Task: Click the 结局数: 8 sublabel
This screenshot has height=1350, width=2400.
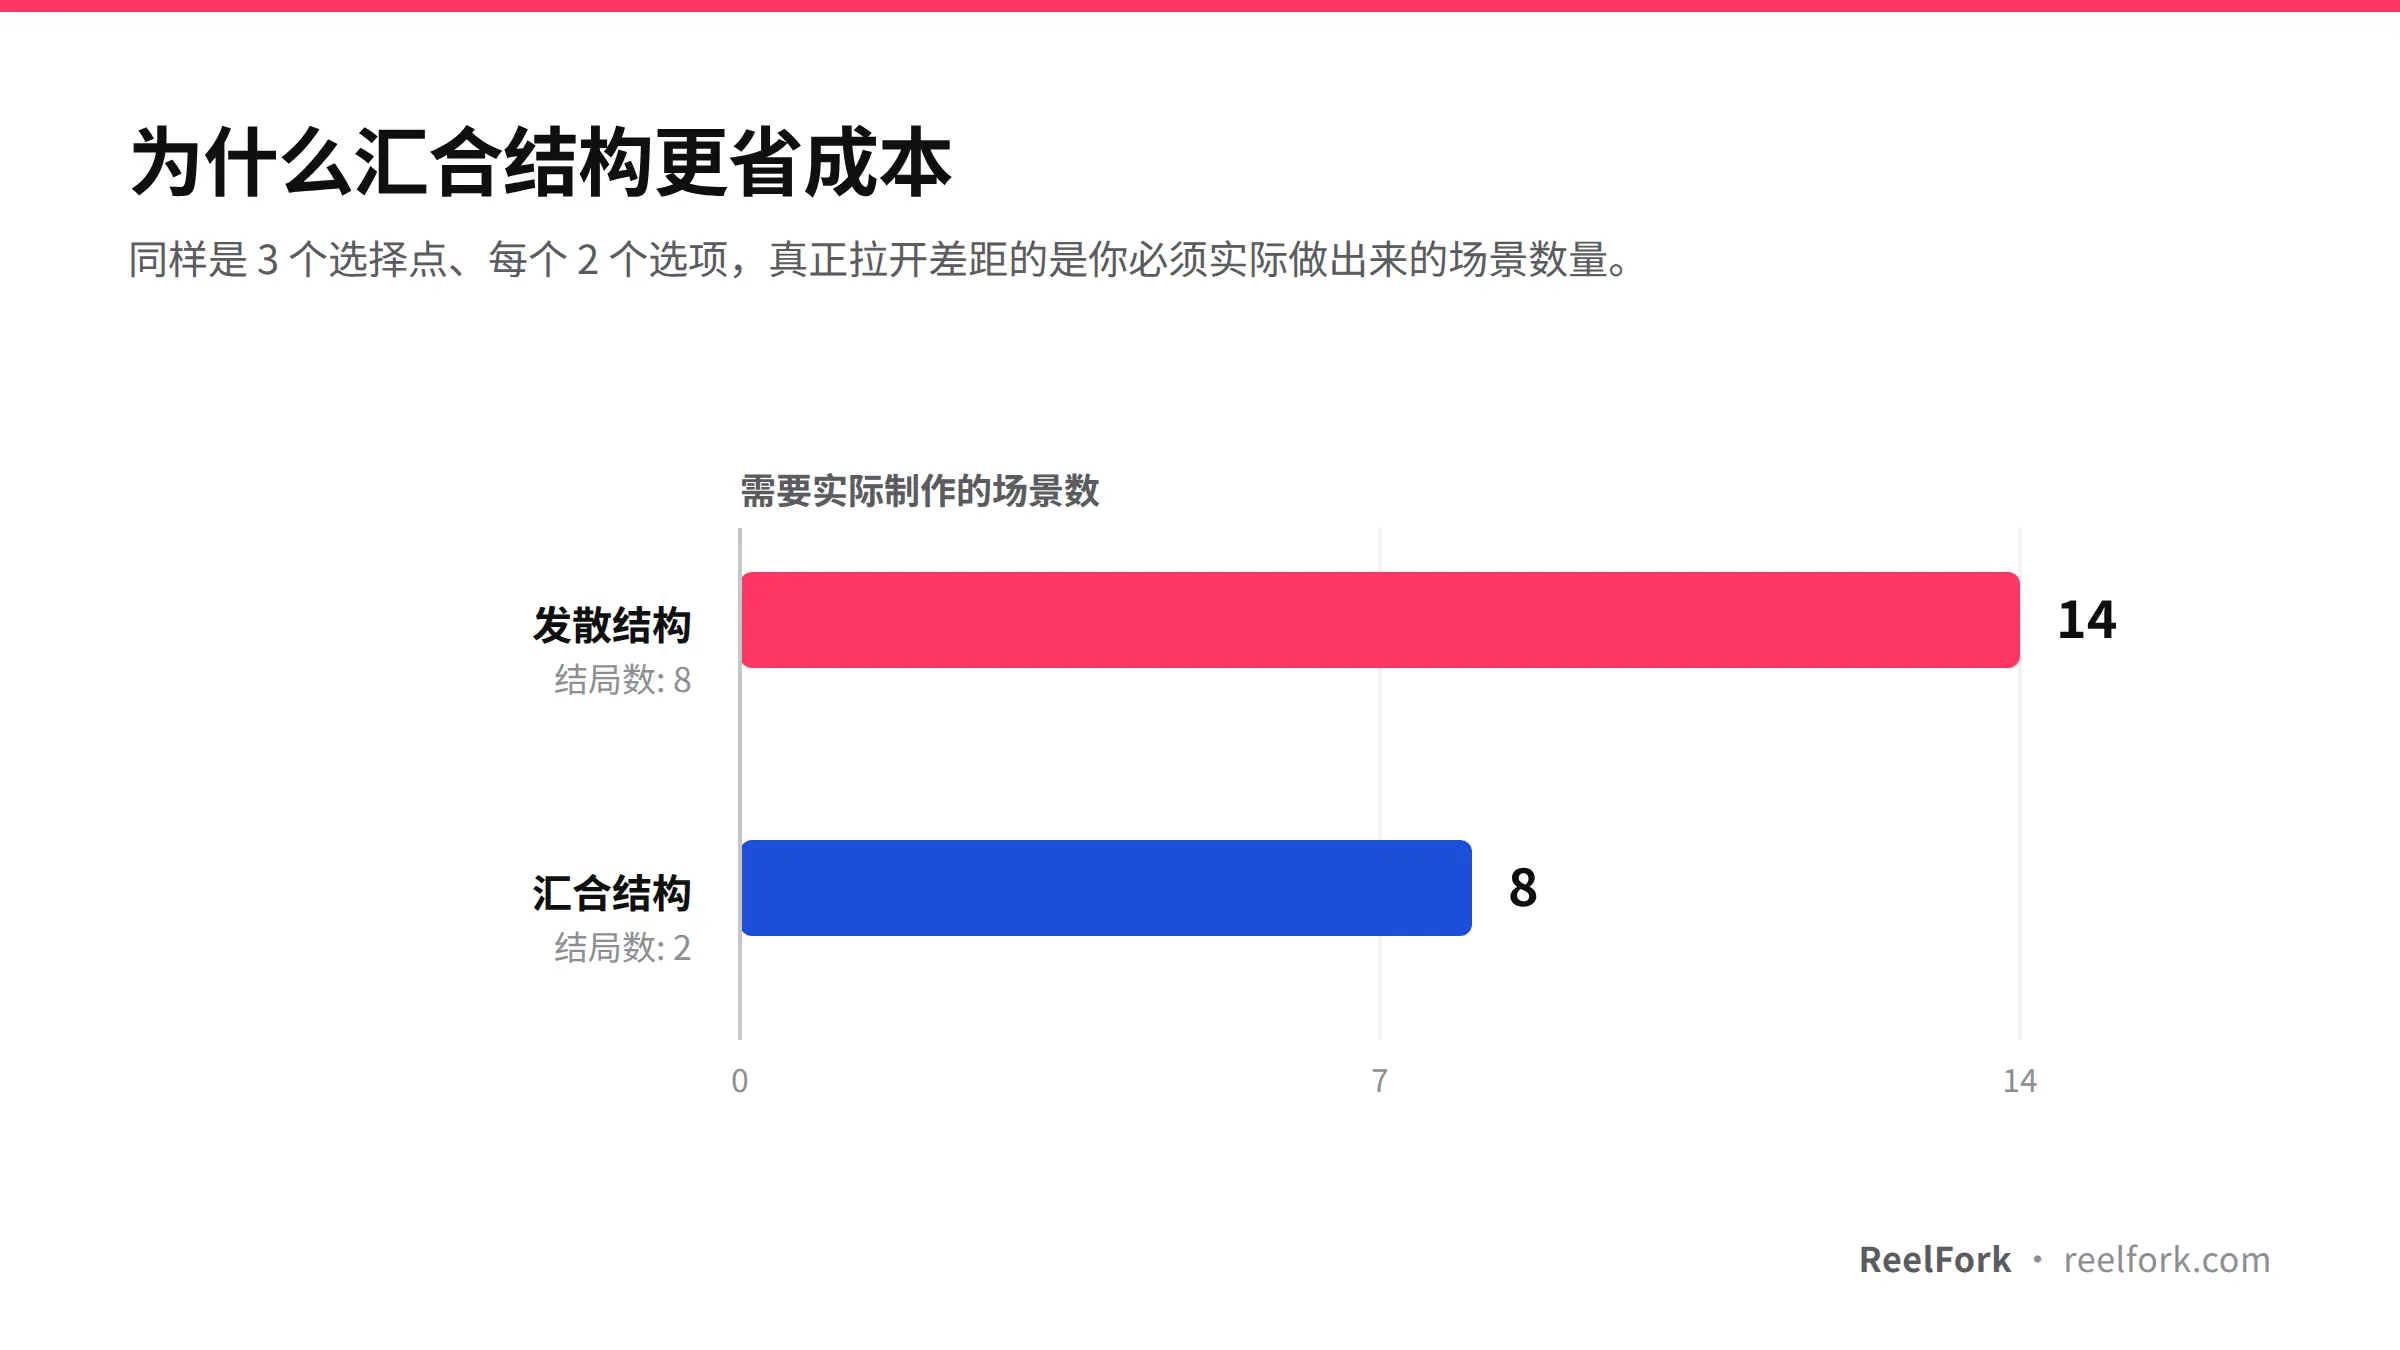Action: point(623,680)
